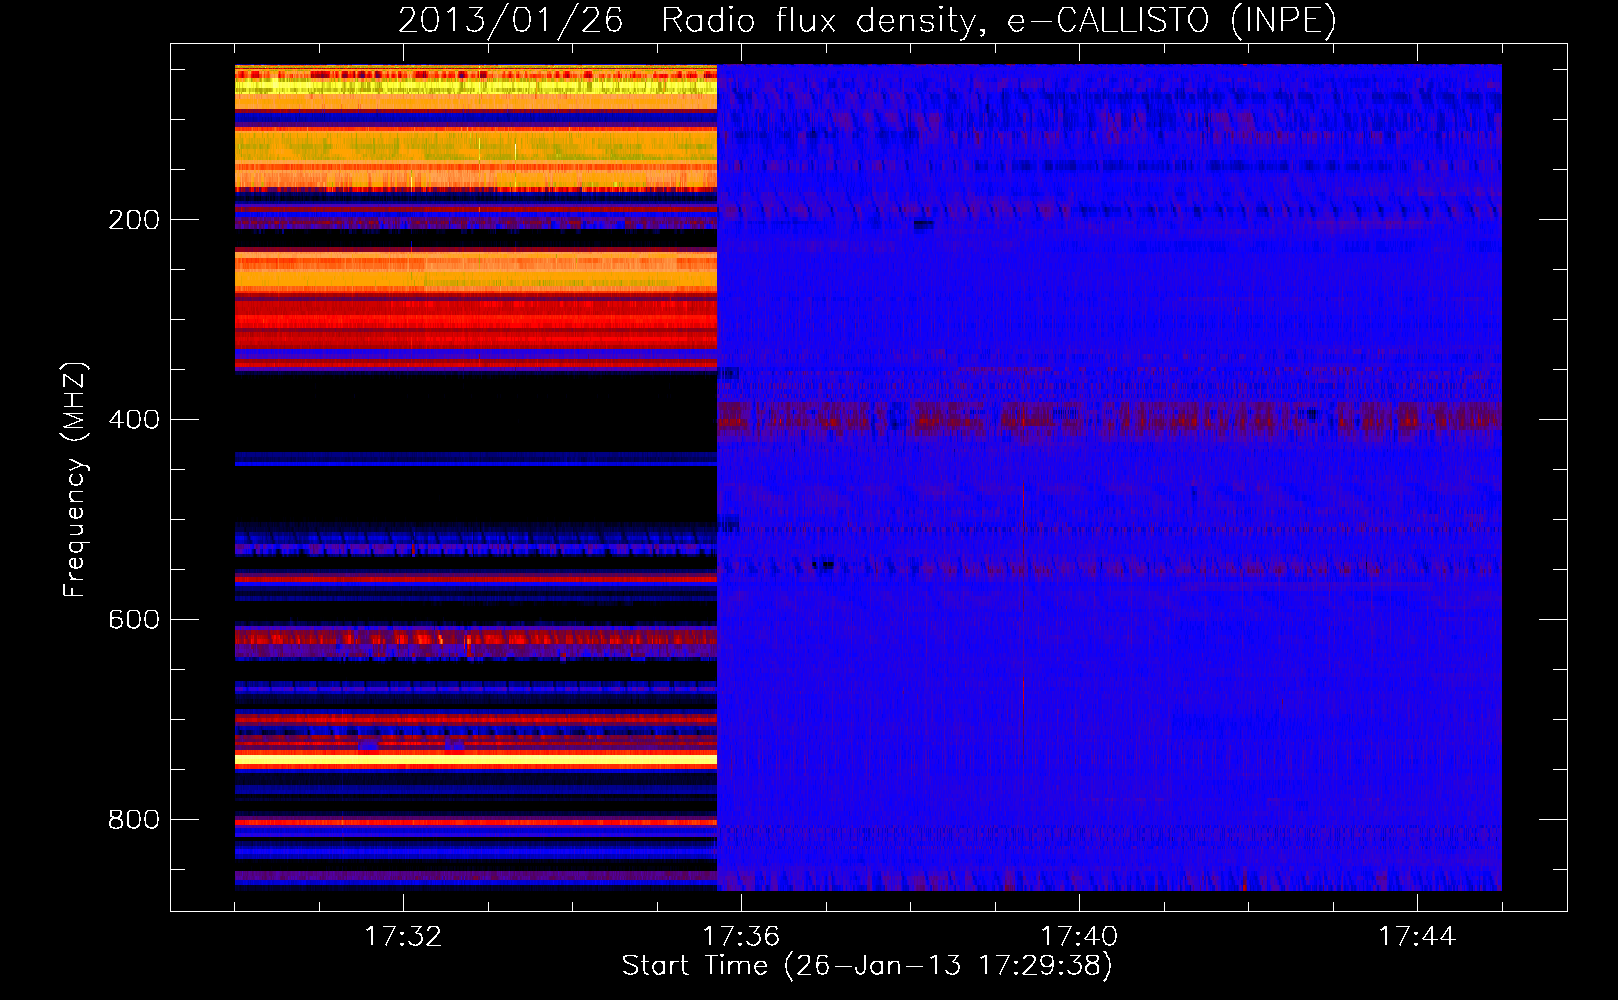1618x1000 pixels.
Task: Click the 800 frequency tick label
Action: [x=134, y=820]
